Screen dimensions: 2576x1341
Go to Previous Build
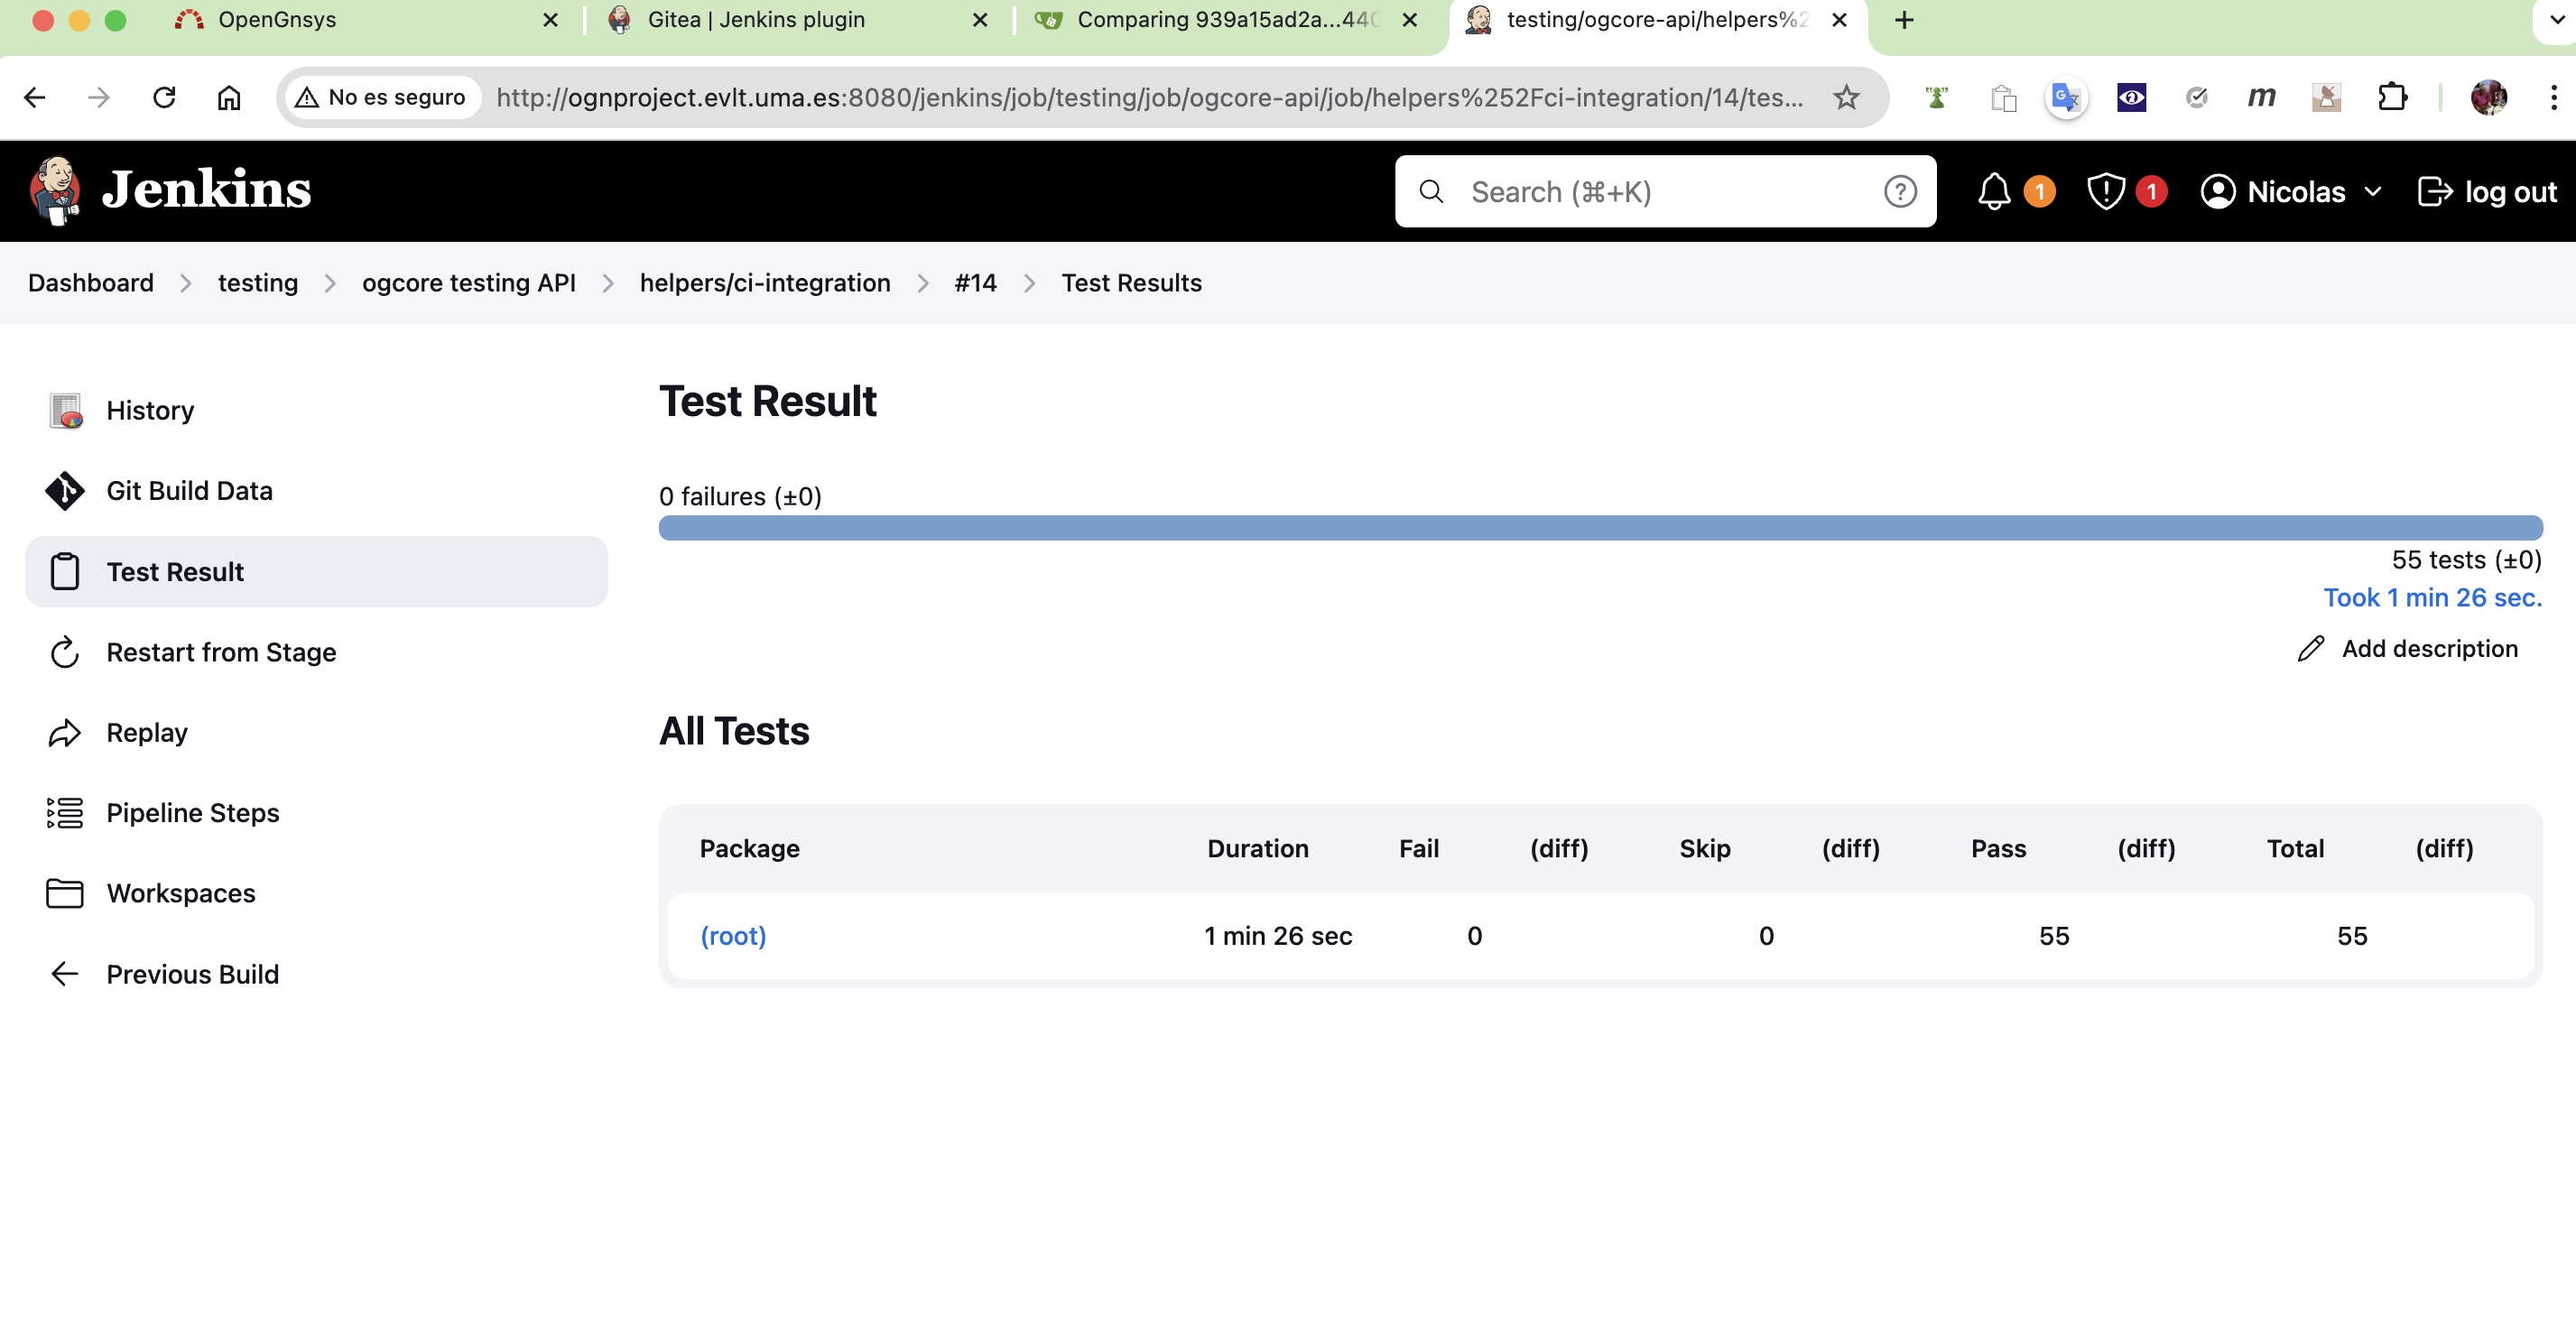316,974
